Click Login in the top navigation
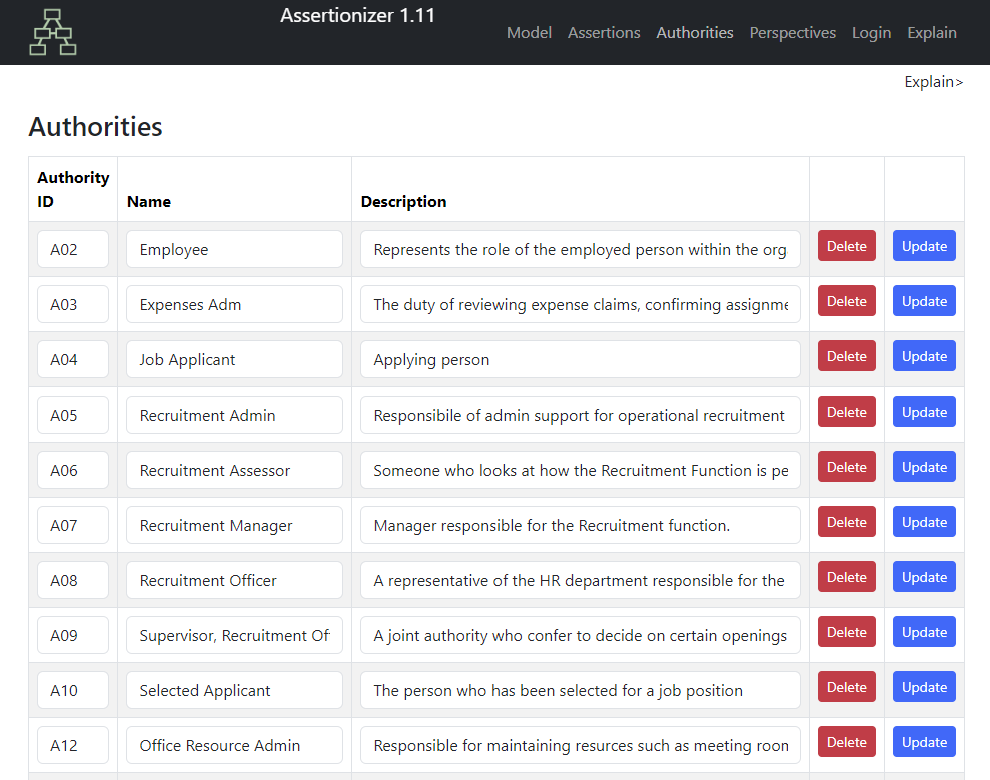 871,32
